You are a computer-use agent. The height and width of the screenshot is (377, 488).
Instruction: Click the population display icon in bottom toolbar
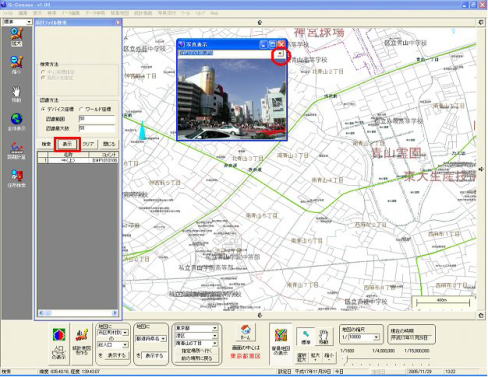coord(59,343)
